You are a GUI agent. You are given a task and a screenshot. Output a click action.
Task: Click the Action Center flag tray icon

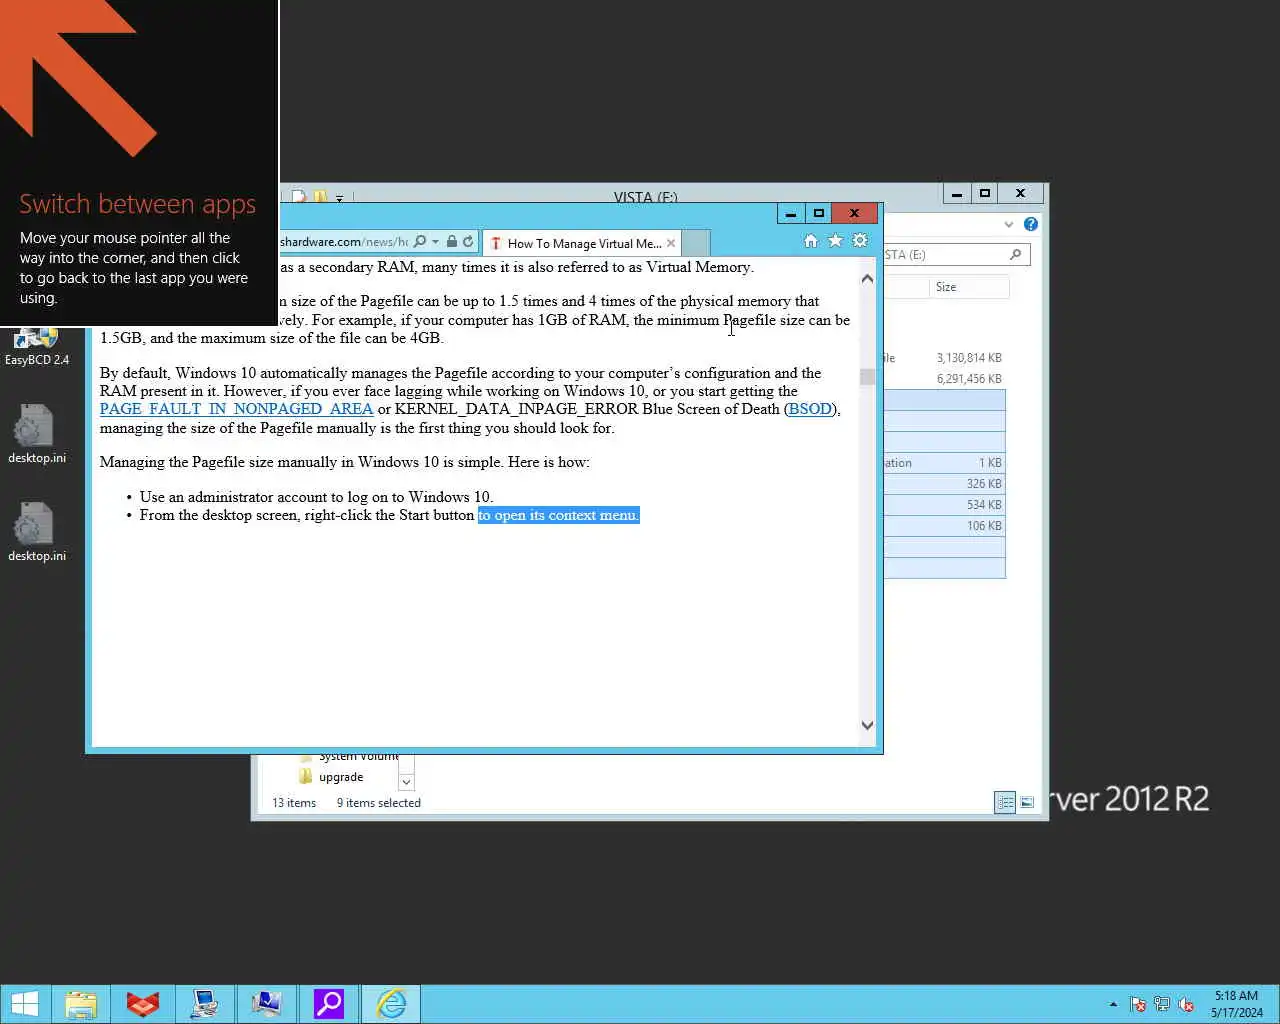point(1138,1004)
